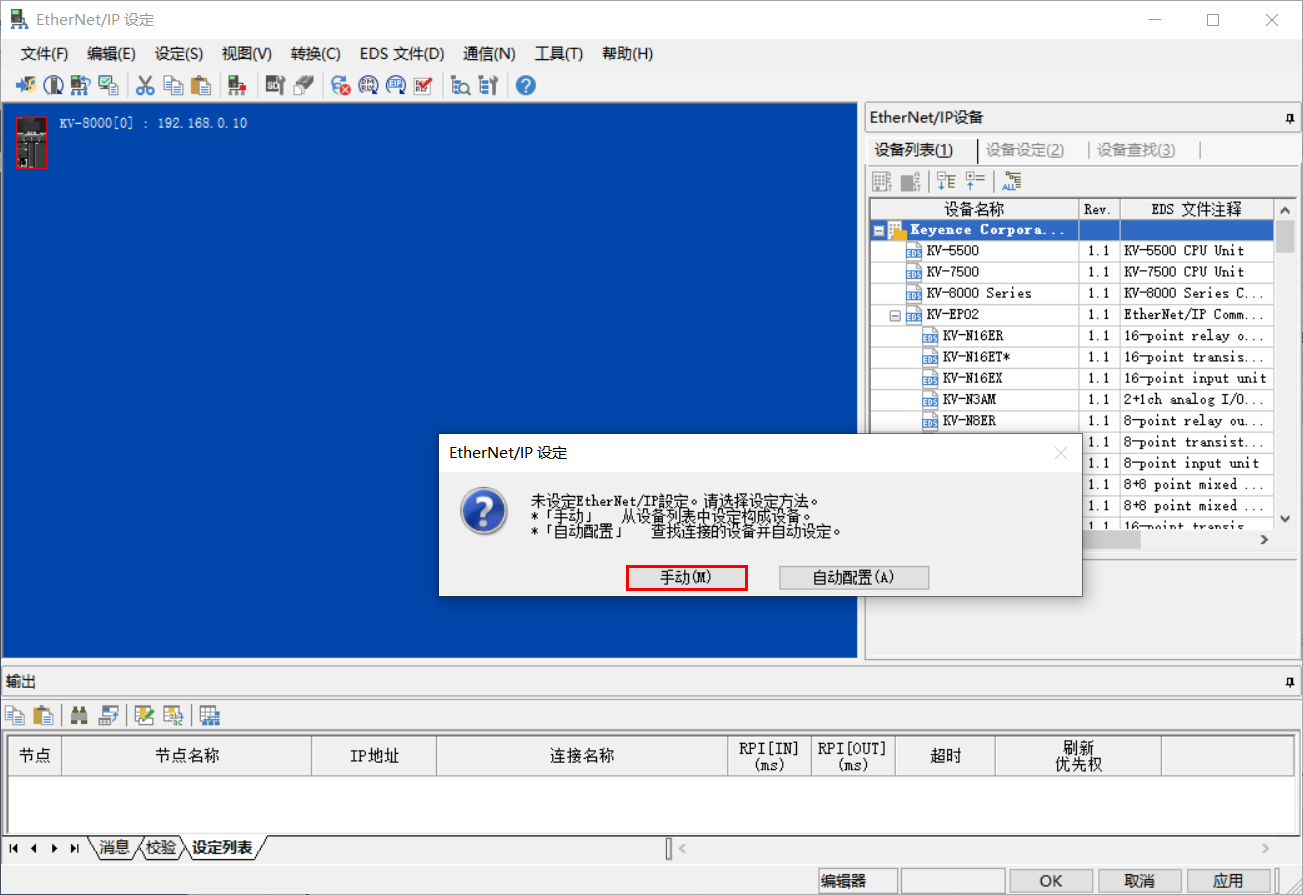Open the EDS 文件(D) menu
Viewport: 1303px width, 895px height.
401,54
